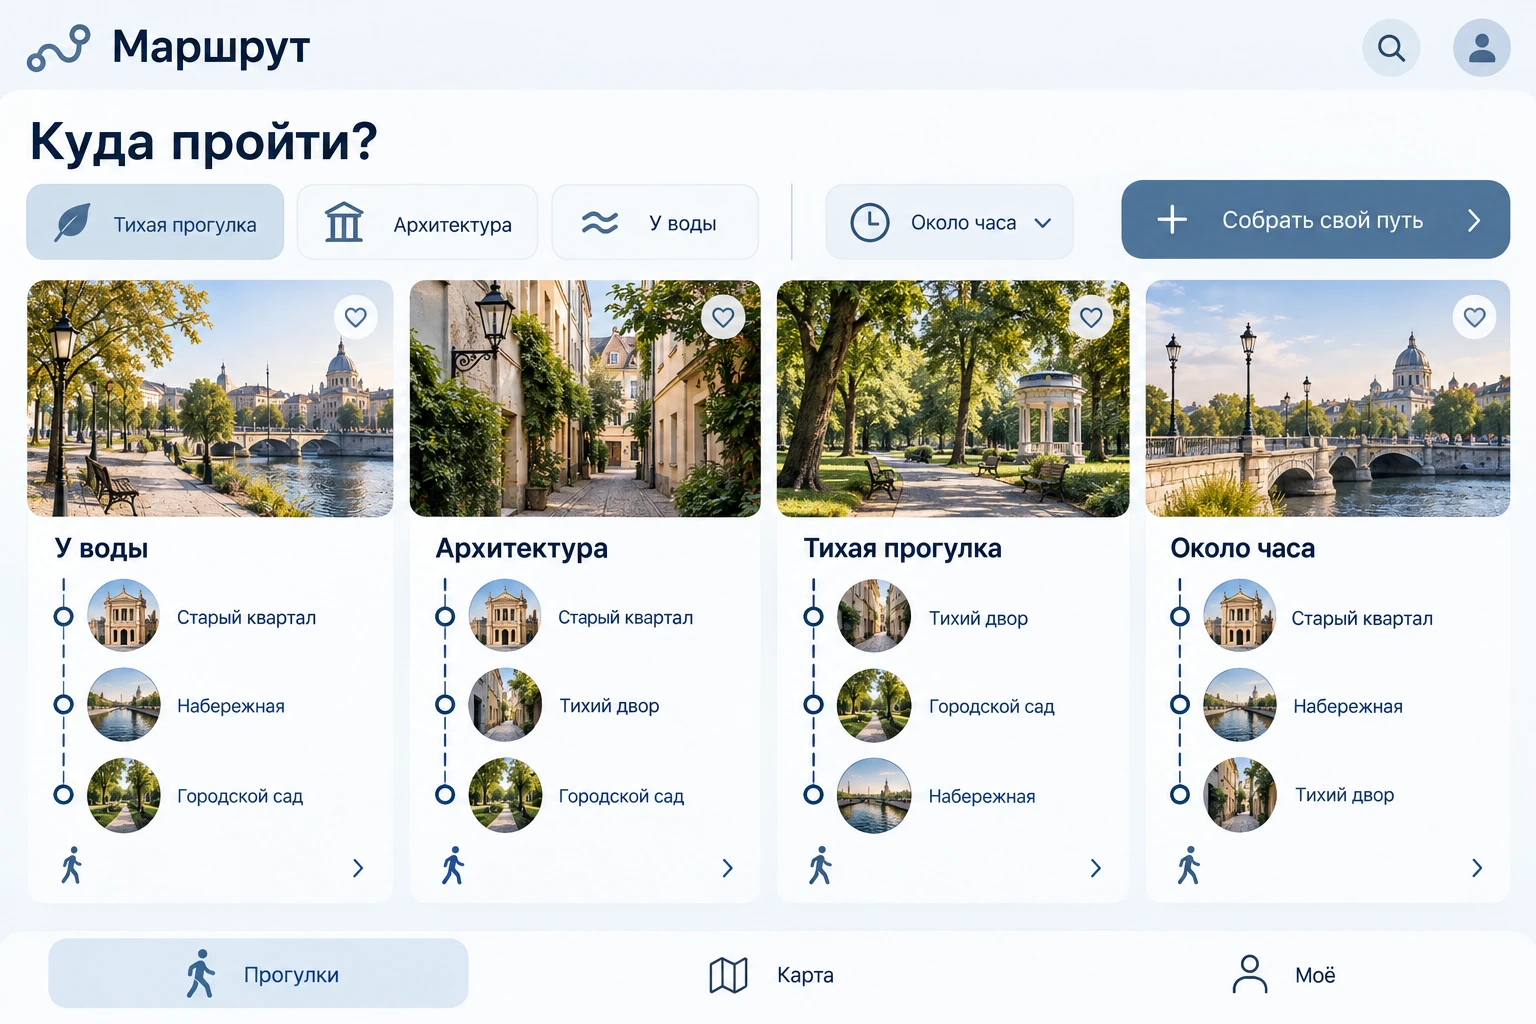
Task: Open Архитектура card details chevron
Action: pyautogui.click(x=727, y=868)
